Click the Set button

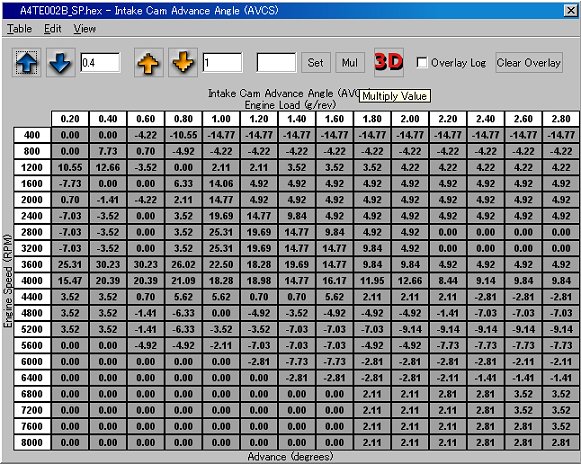(x=315, y=63)
